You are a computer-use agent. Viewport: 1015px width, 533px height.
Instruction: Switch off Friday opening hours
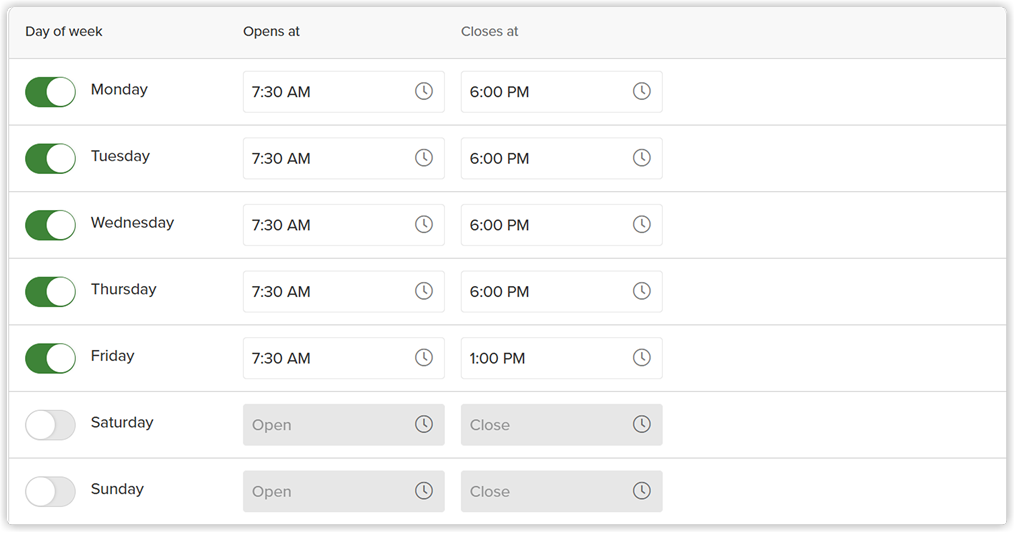pos(50,359)
